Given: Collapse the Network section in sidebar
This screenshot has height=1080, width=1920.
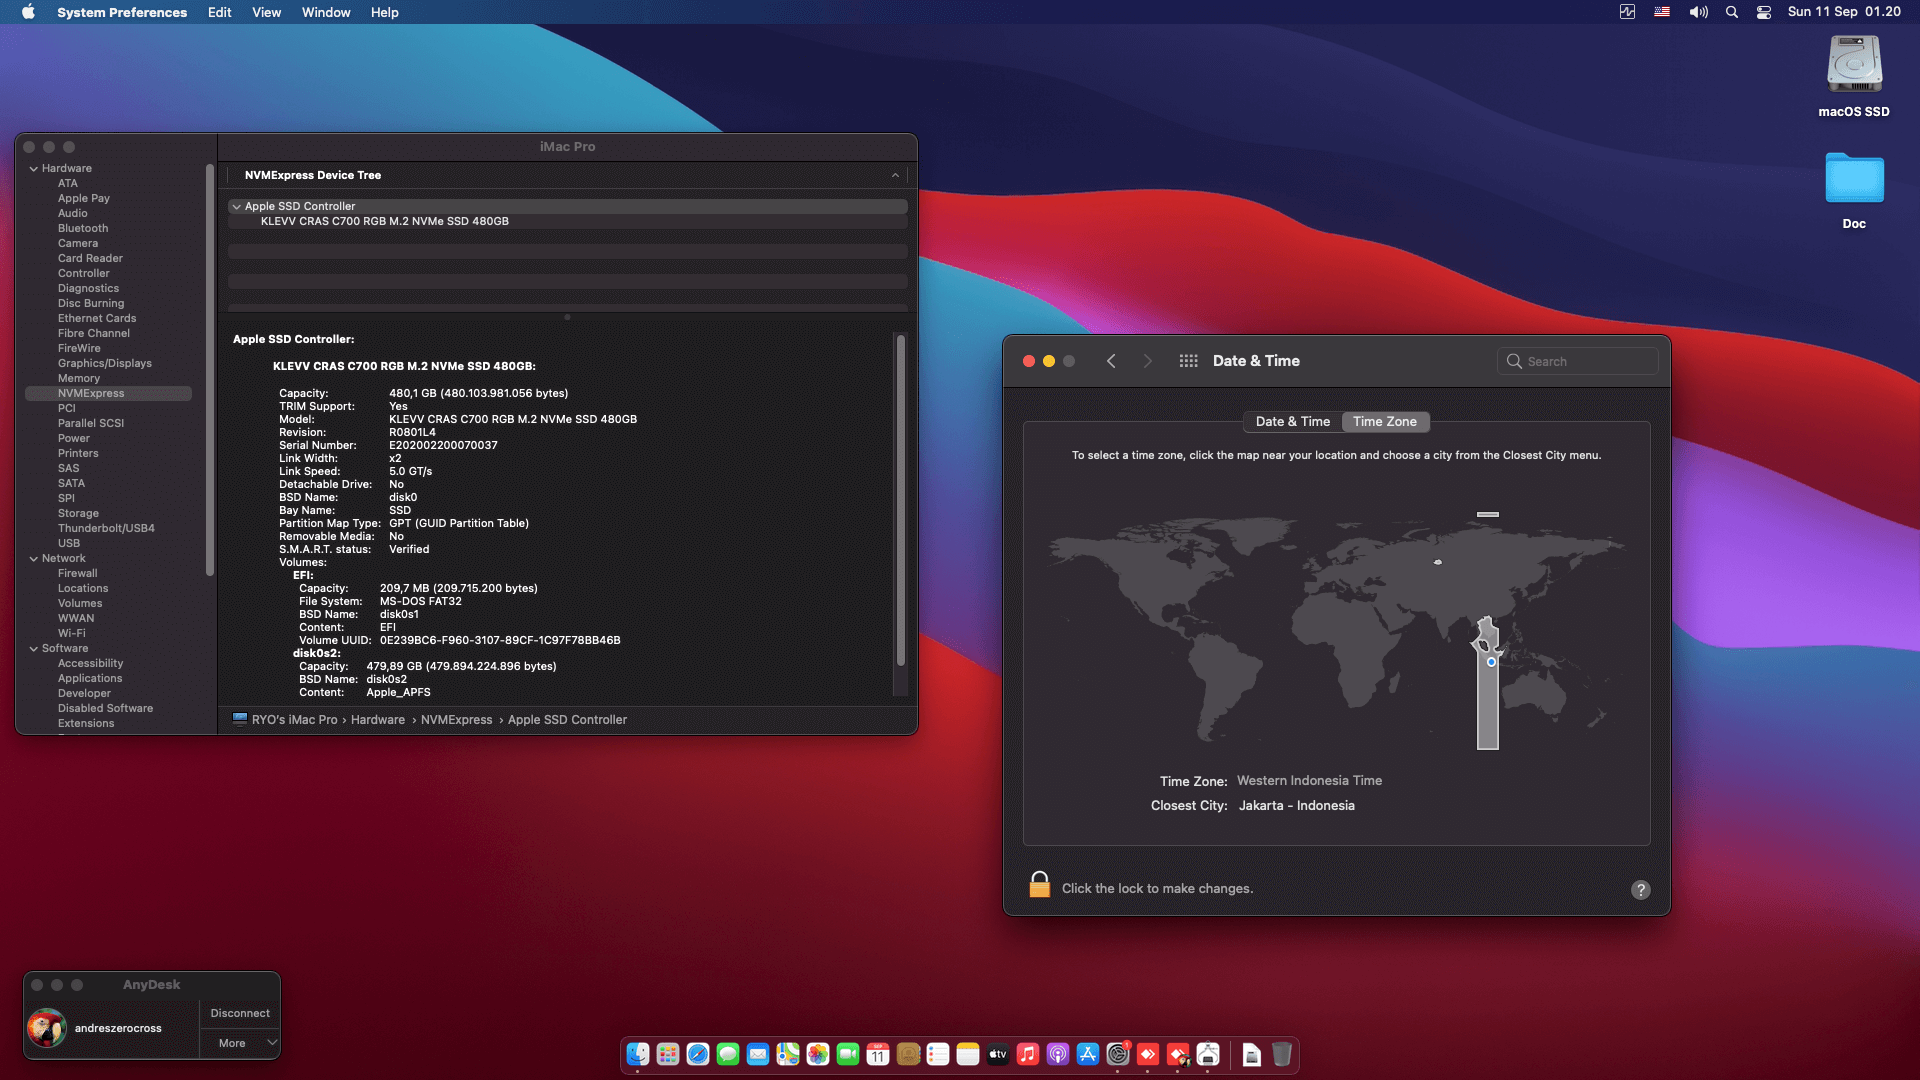Looking at the screenshot, I should click(x=34, y=559).
